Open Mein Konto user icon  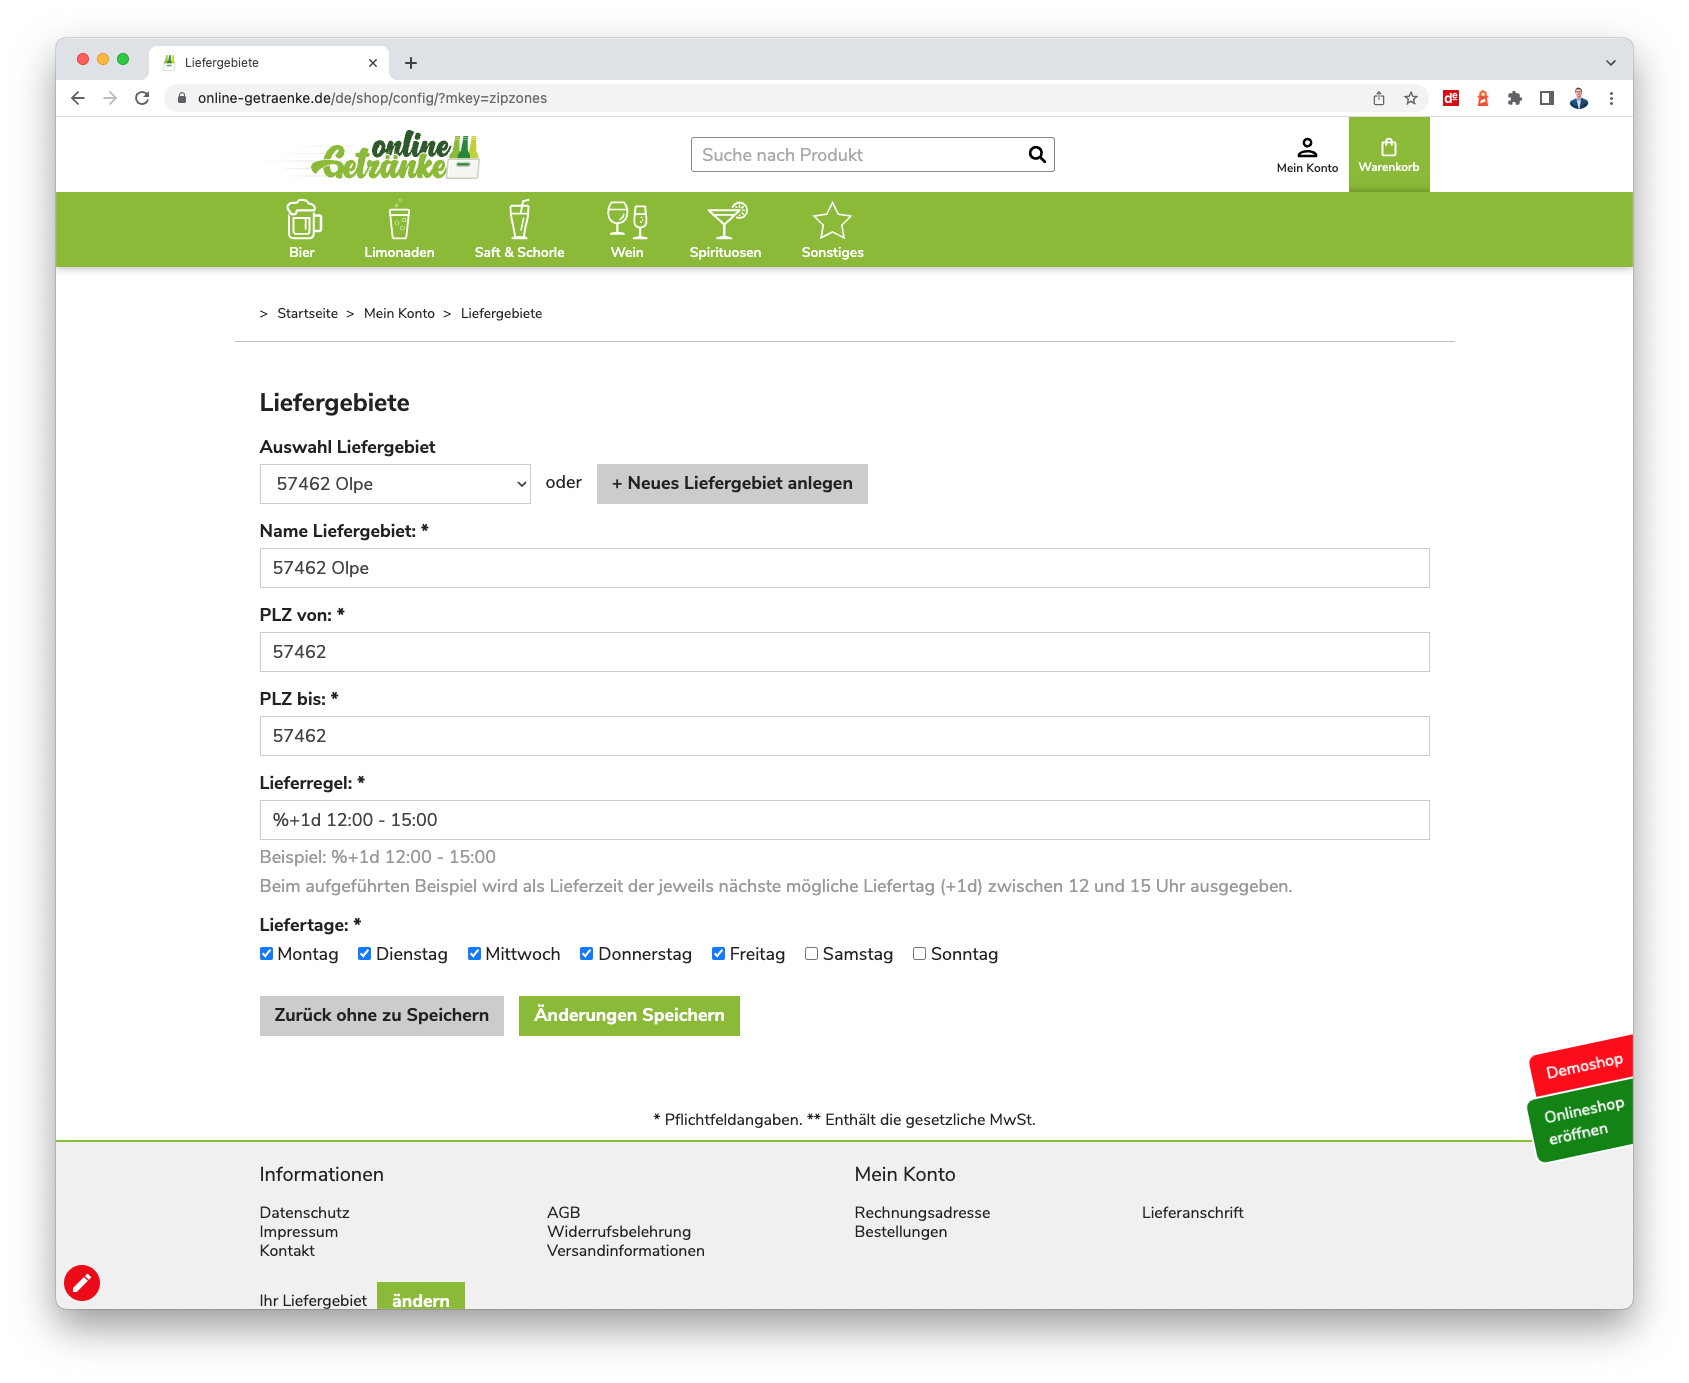click(1307, 148)
